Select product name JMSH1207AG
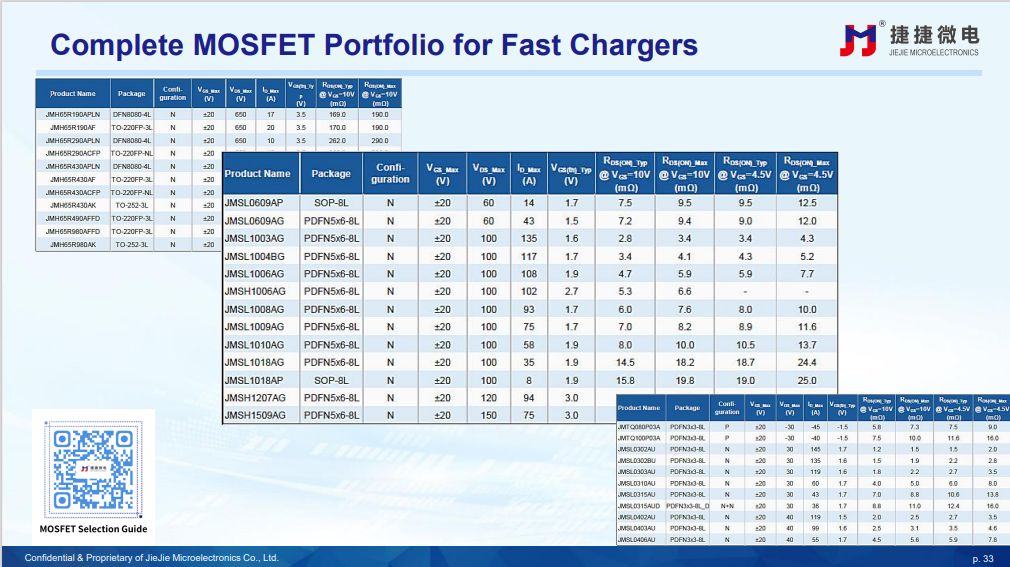This screenshot has width=1010, height=567. pos(254,398)
